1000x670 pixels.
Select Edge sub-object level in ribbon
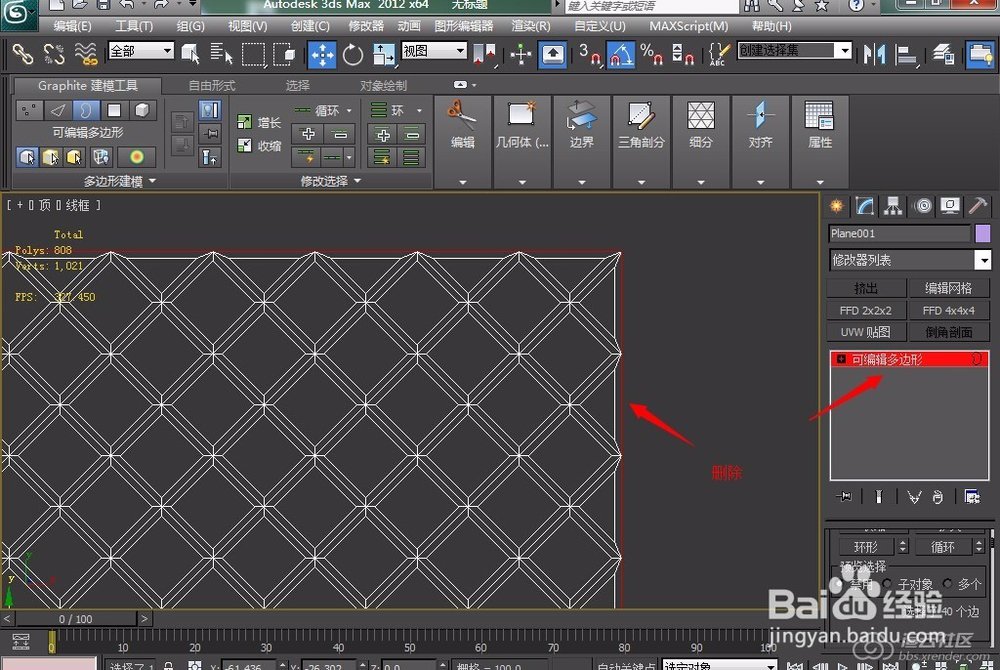58,110
